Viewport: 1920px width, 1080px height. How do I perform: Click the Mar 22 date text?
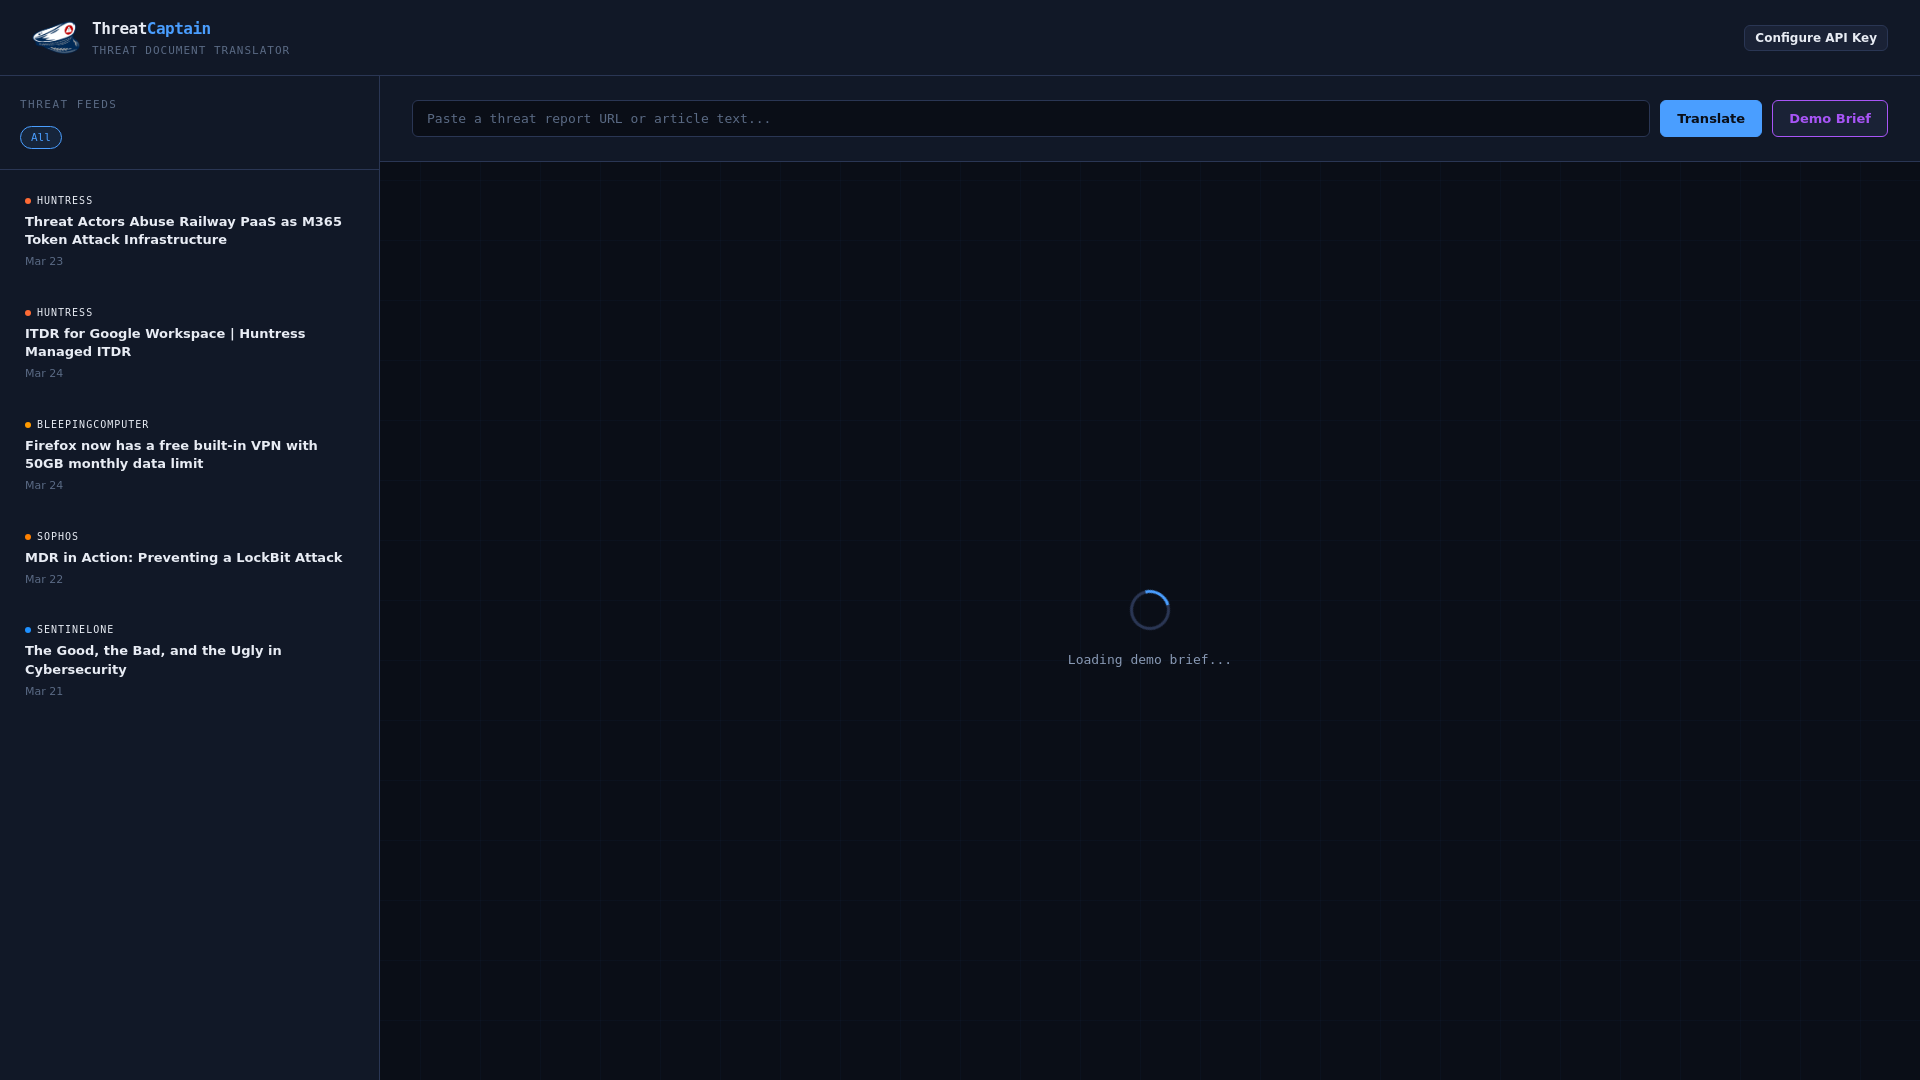pyautogui.click(x=44, y=580)
